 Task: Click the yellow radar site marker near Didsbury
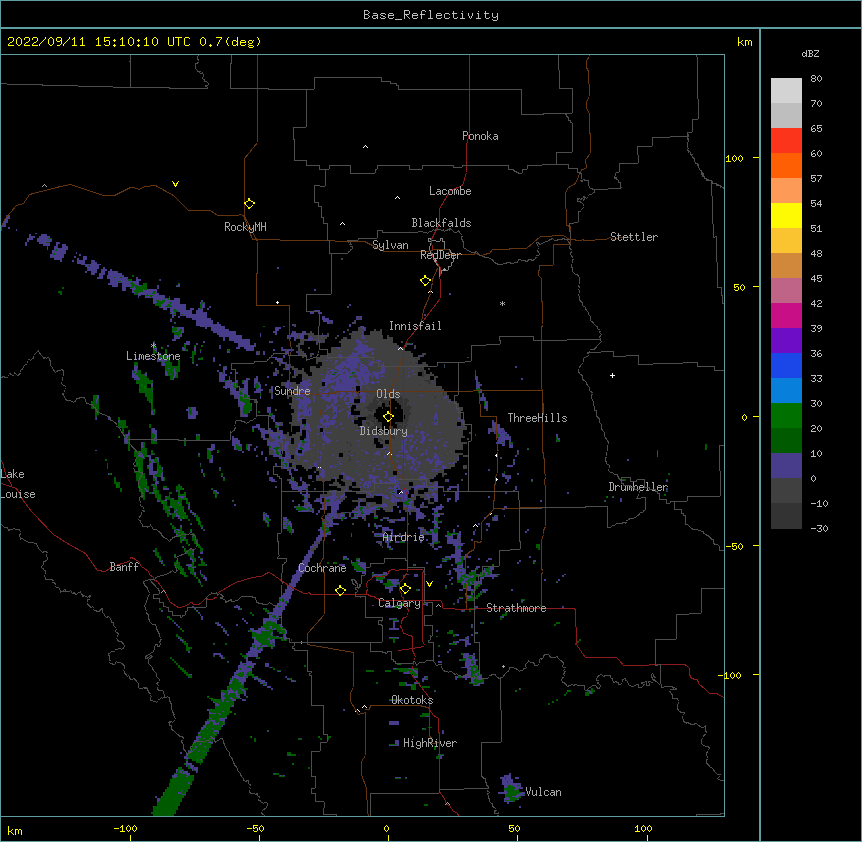pyautogui.click(x=388, y=417)
